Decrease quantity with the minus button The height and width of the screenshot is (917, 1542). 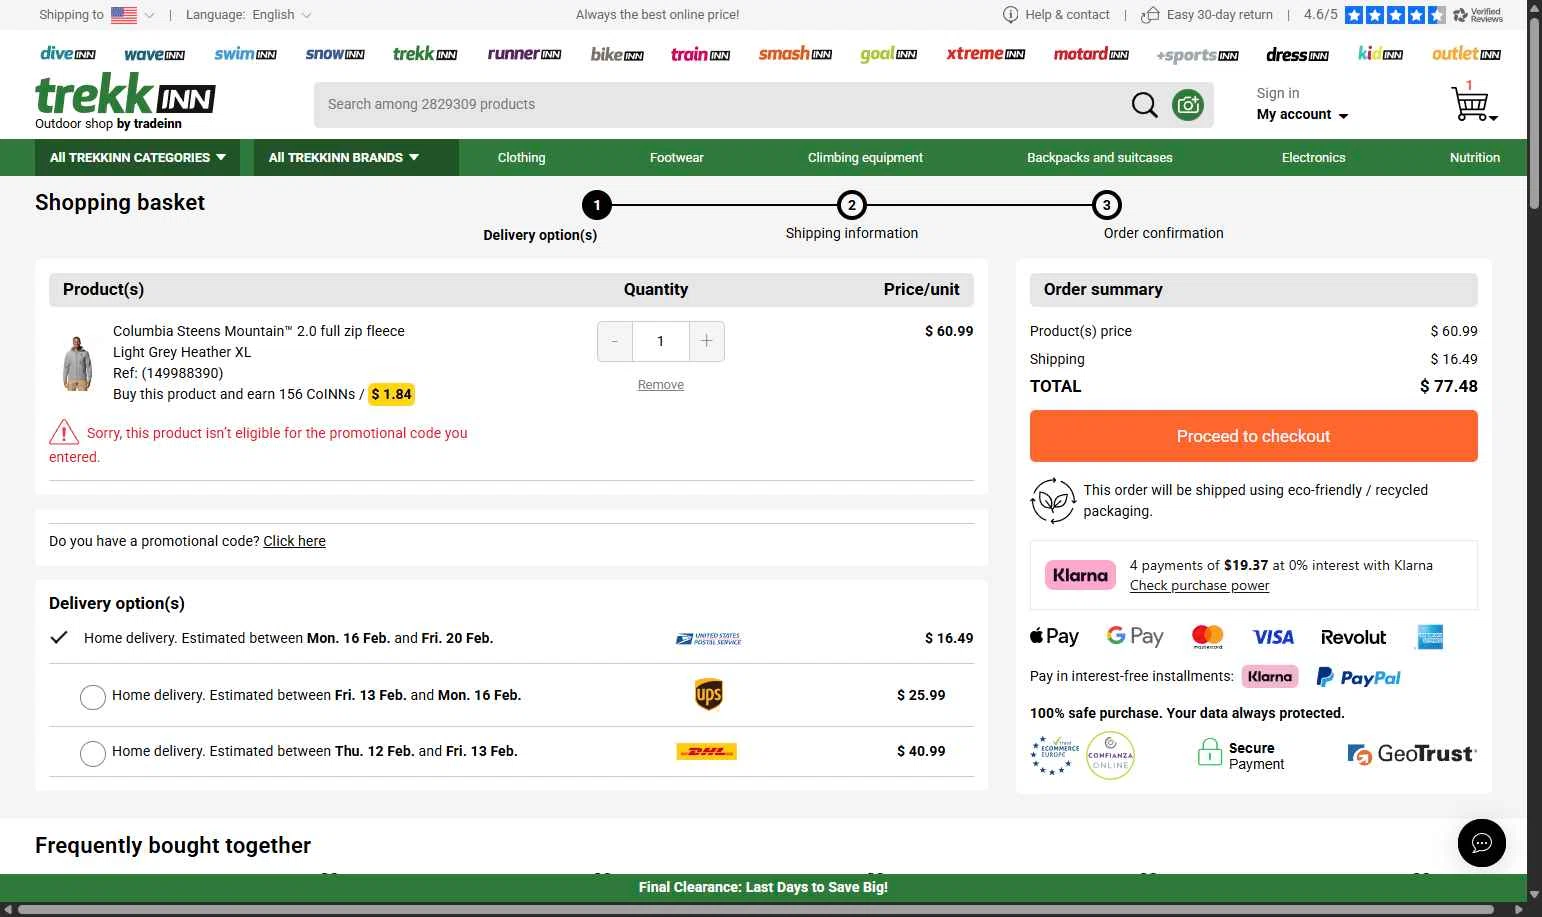click(x=615, y=341)
